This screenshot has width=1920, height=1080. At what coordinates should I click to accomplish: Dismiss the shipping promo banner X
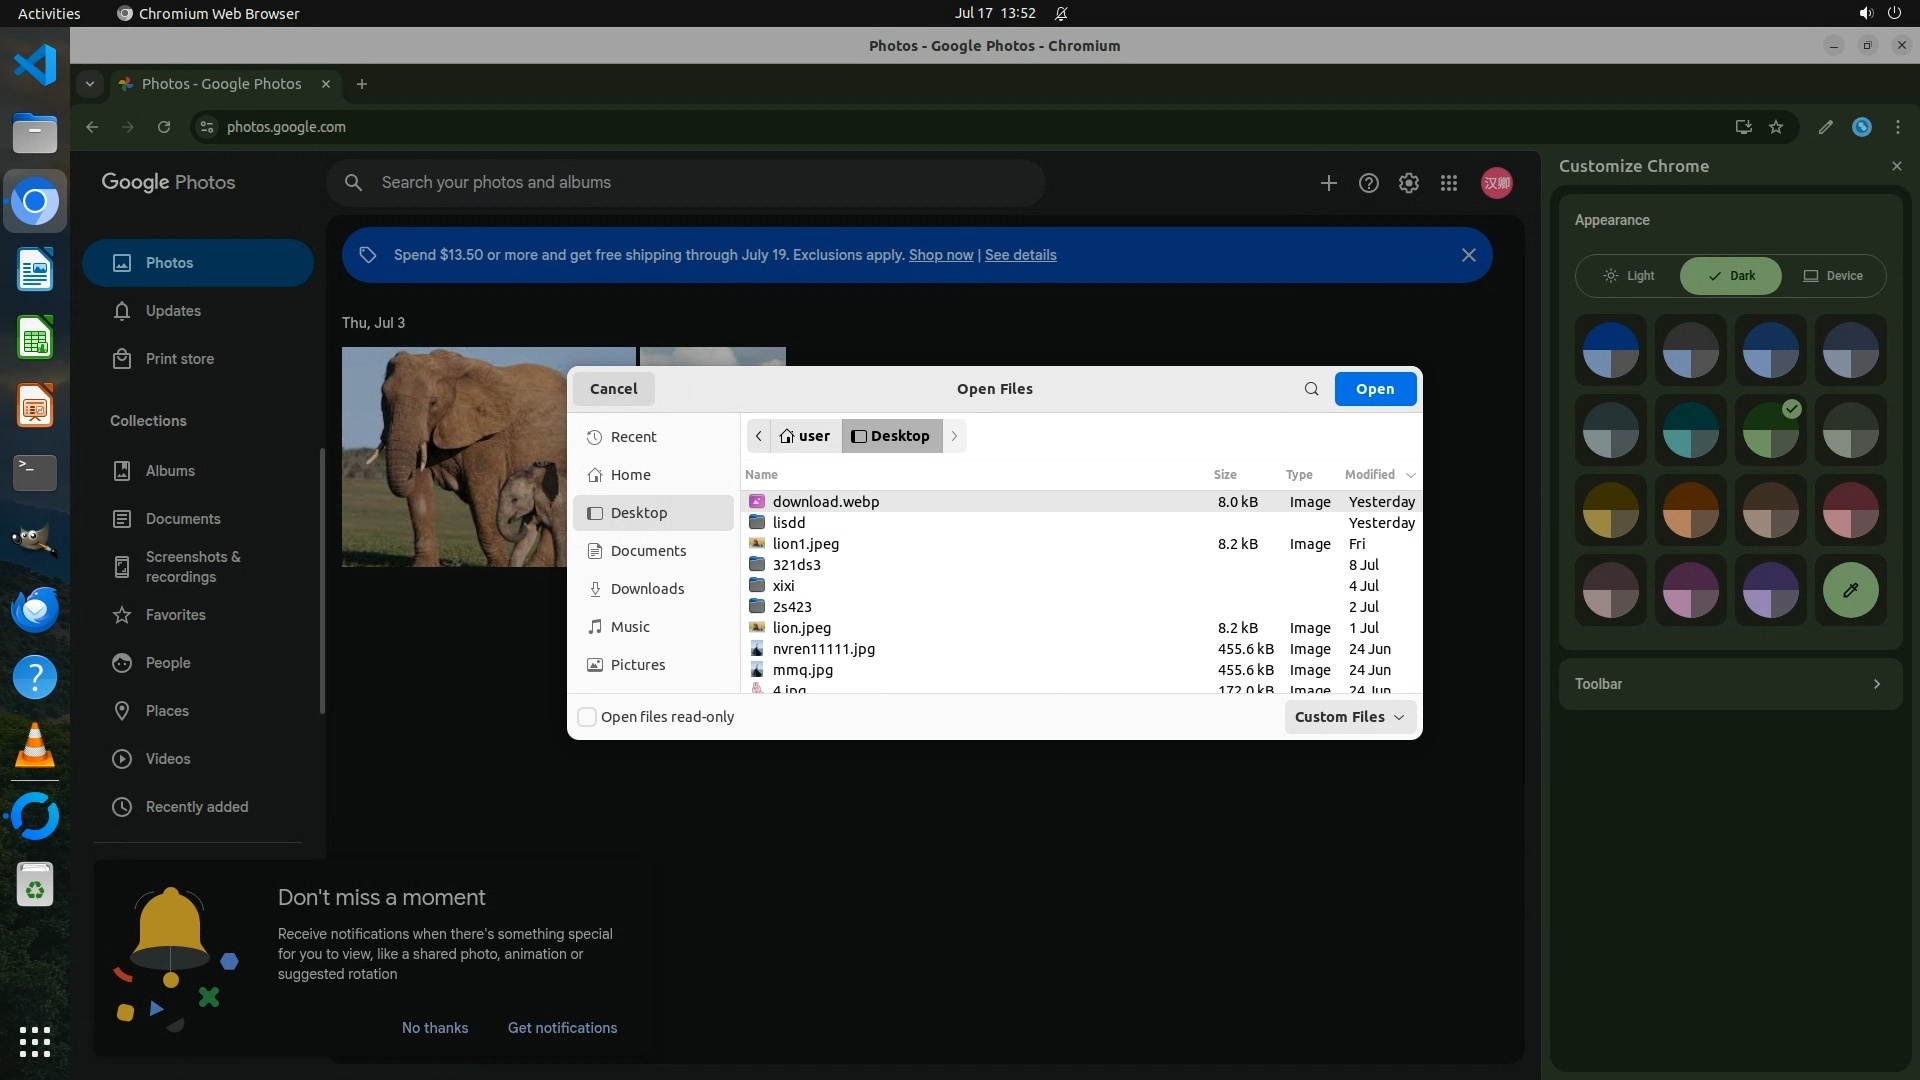pos(1468,255)
